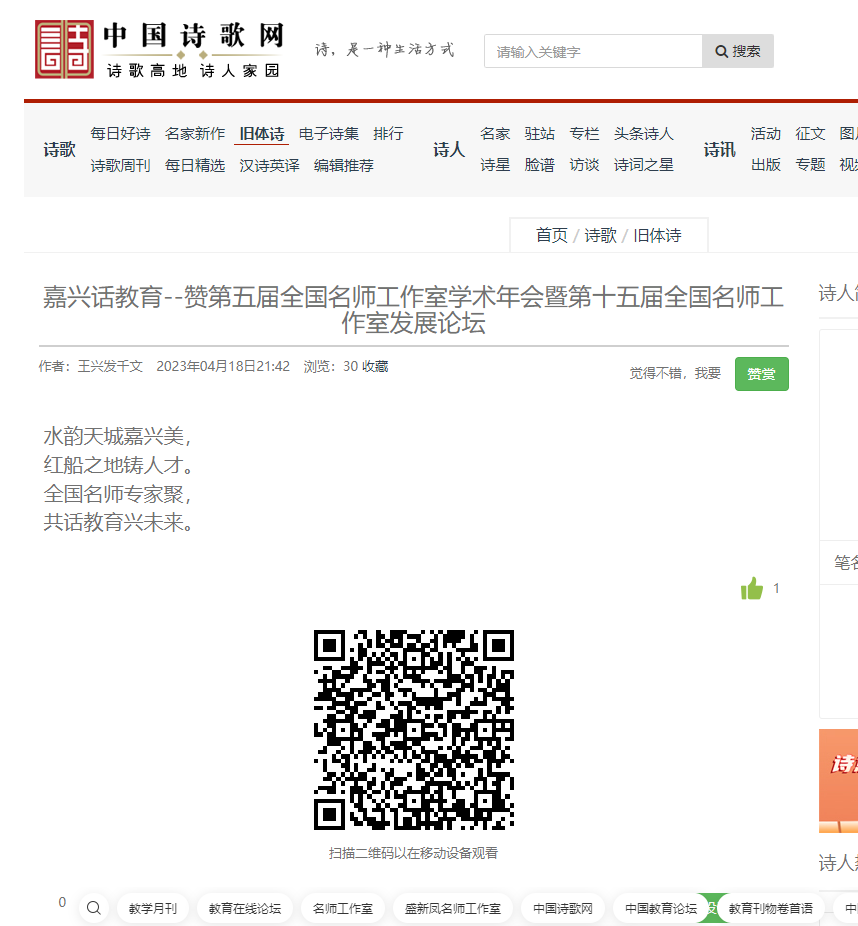
Task: Click the comment count number zero
Action: tap(62, 901)
